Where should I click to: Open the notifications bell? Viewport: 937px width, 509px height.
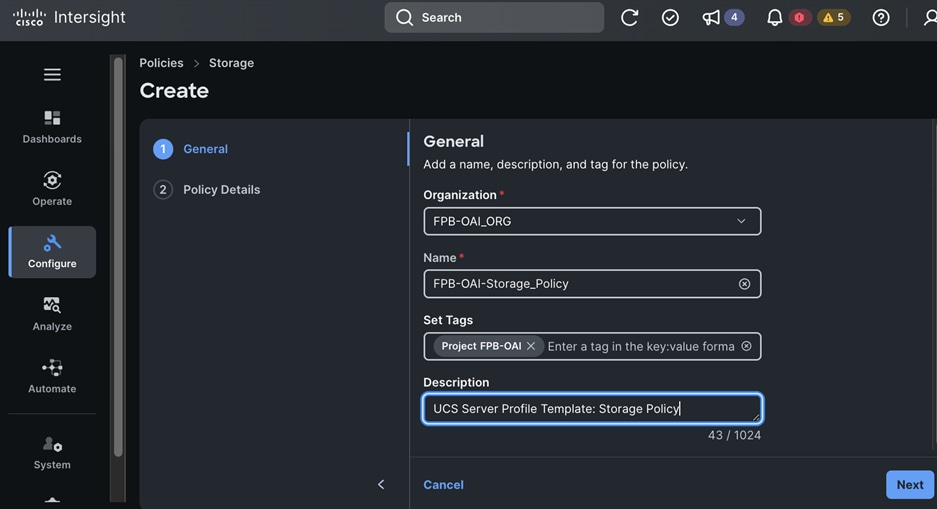click(774, 18)
